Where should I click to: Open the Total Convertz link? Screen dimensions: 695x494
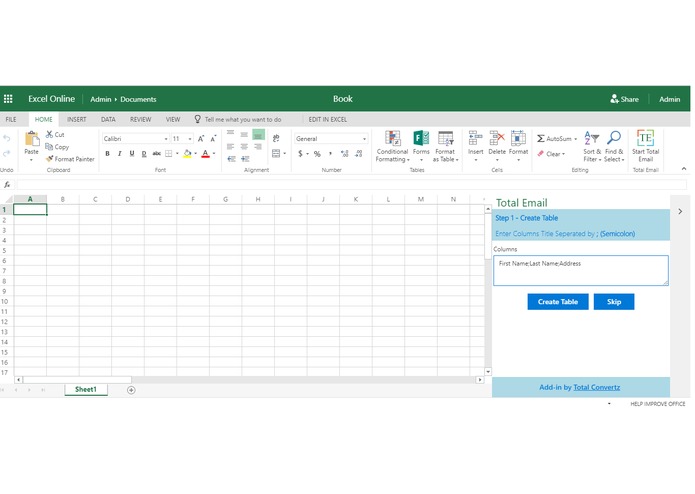tap(597, 387)
